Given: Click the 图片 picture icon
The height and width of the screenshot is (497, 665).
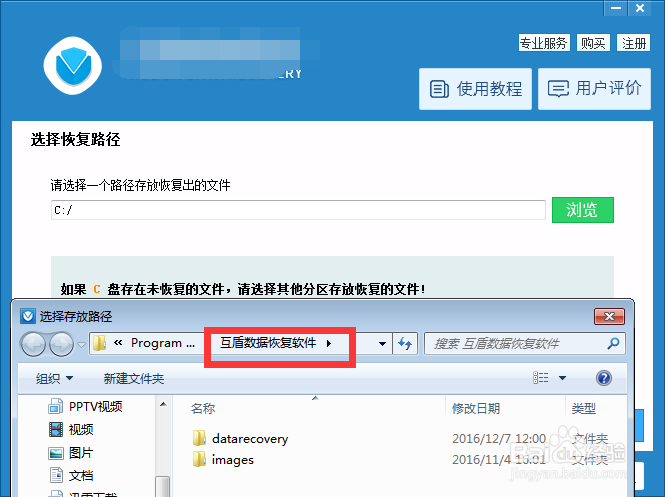Looking at the screenshot, I should point(56,453).
